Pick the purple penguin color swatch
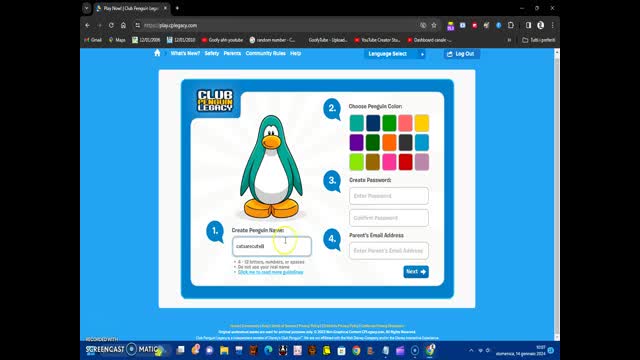Image resolution: width=640 pixels, height=360 pixels. (356, 142)
